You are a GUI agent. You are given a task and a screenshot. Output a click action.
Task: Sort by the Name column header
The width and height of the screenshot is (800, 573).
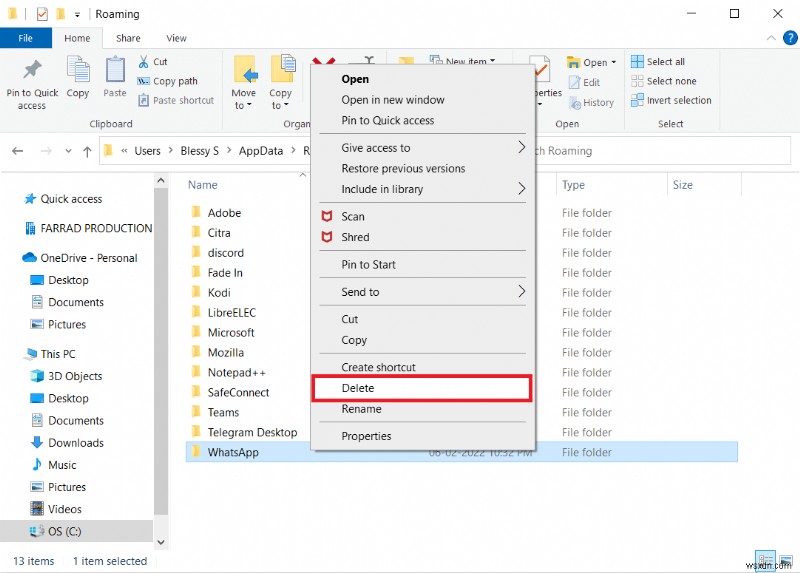tap(203, 185)
